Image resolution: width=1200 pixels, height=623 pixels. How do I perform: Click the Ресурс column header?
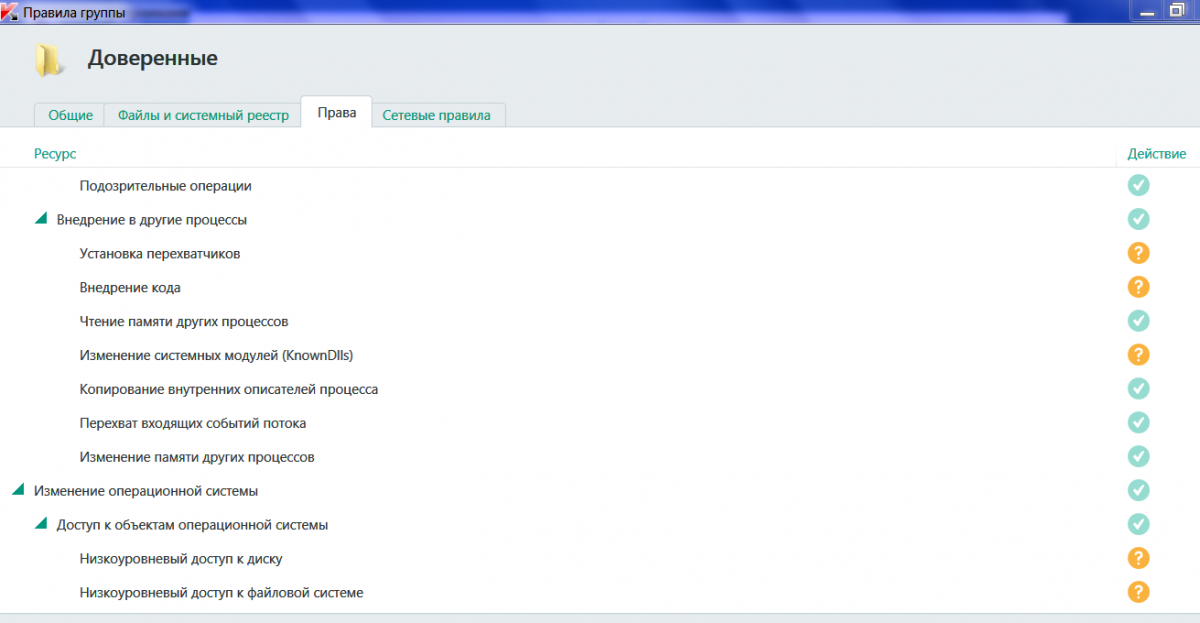click(55, 153)
